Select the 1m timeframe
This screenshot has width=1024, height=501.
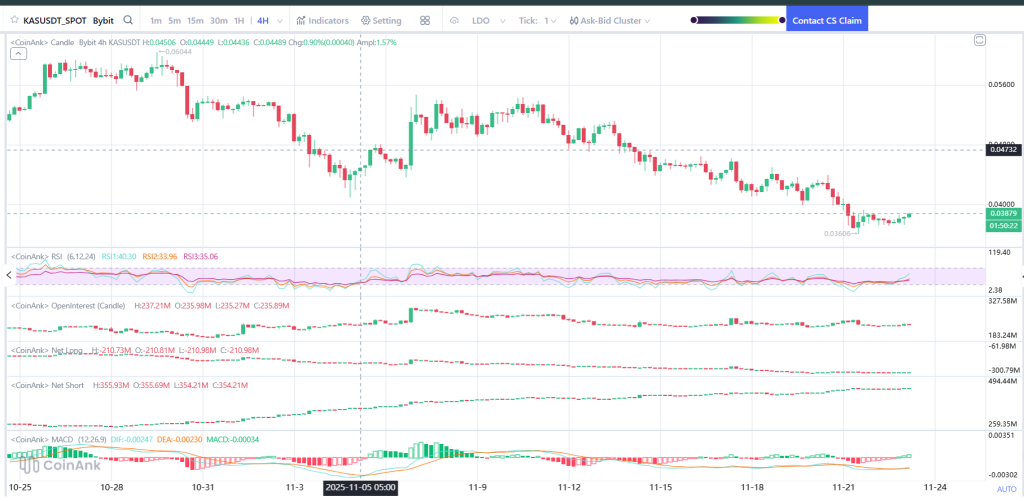tap(155, 20)
